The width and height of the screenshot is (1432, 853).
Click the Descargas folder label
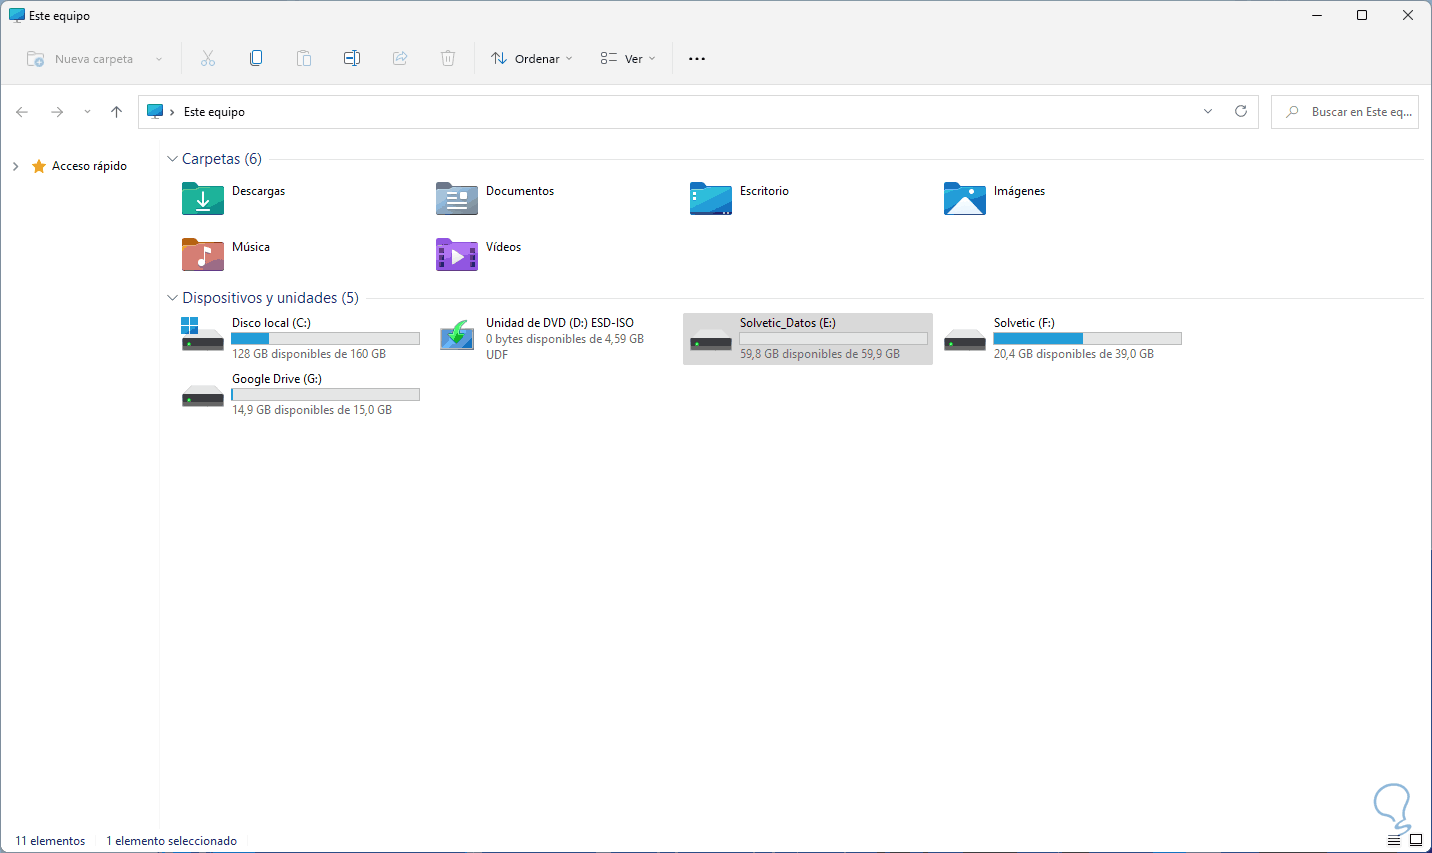pos(258,191)
